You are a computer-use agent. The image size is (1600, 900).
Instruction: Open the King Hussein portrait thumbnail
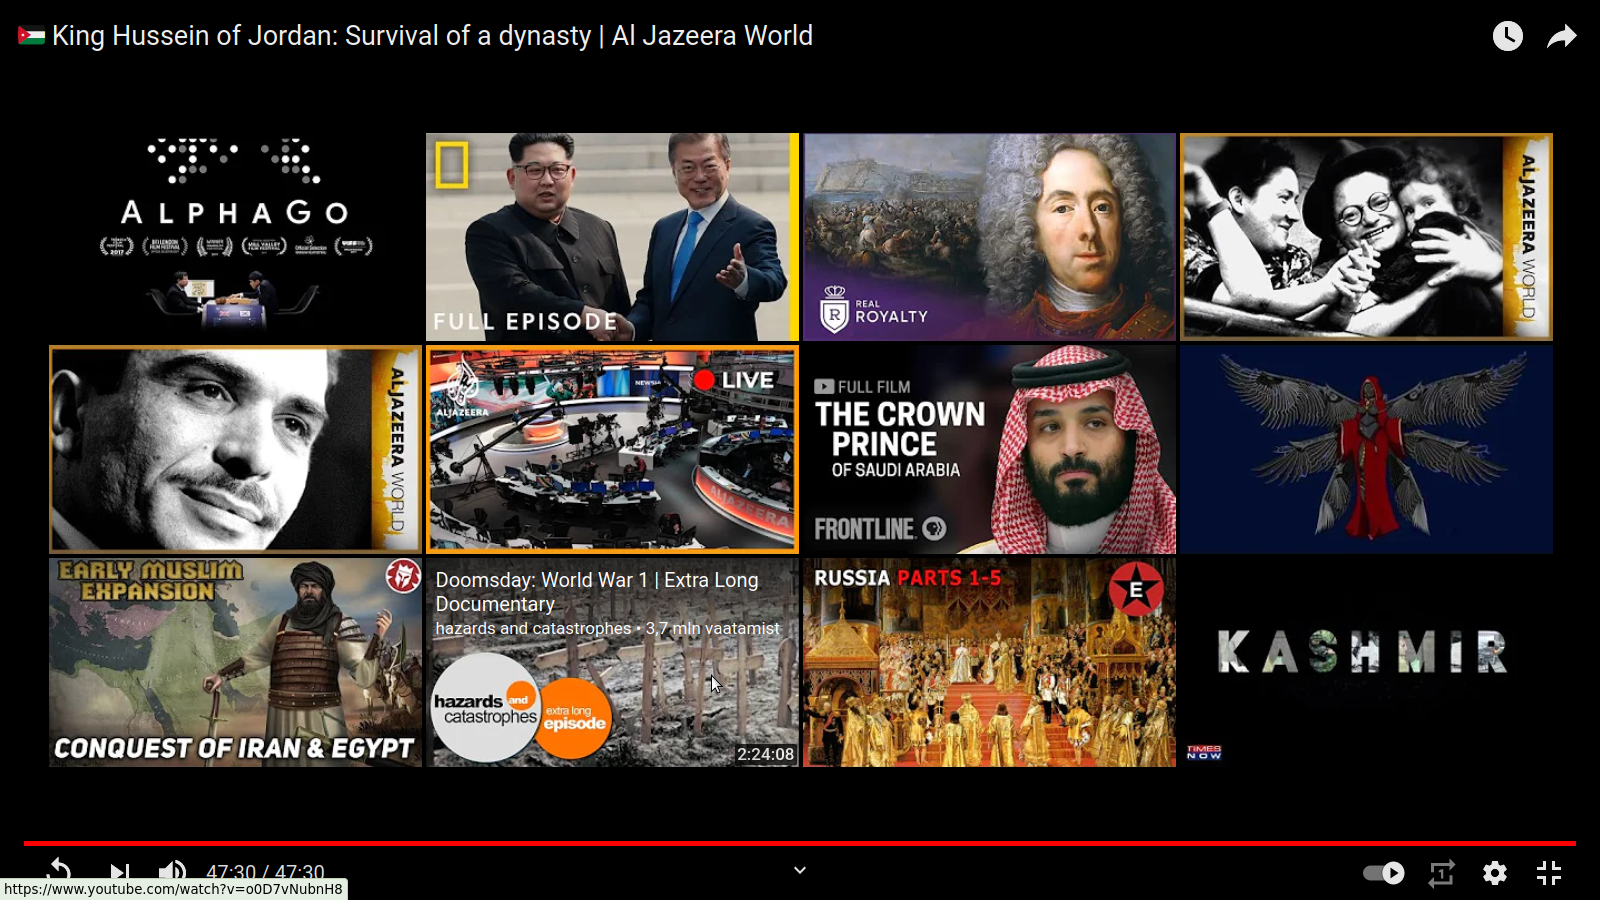(235, 450)
